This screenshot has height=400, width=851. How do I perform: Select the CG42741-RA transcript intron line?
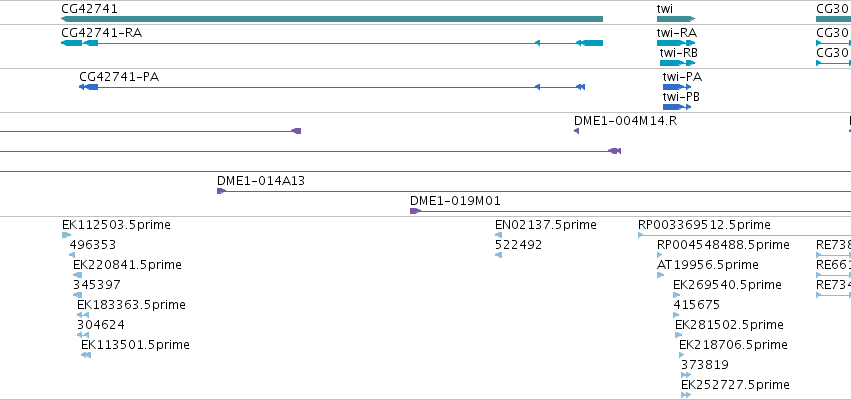click(332, 43)
